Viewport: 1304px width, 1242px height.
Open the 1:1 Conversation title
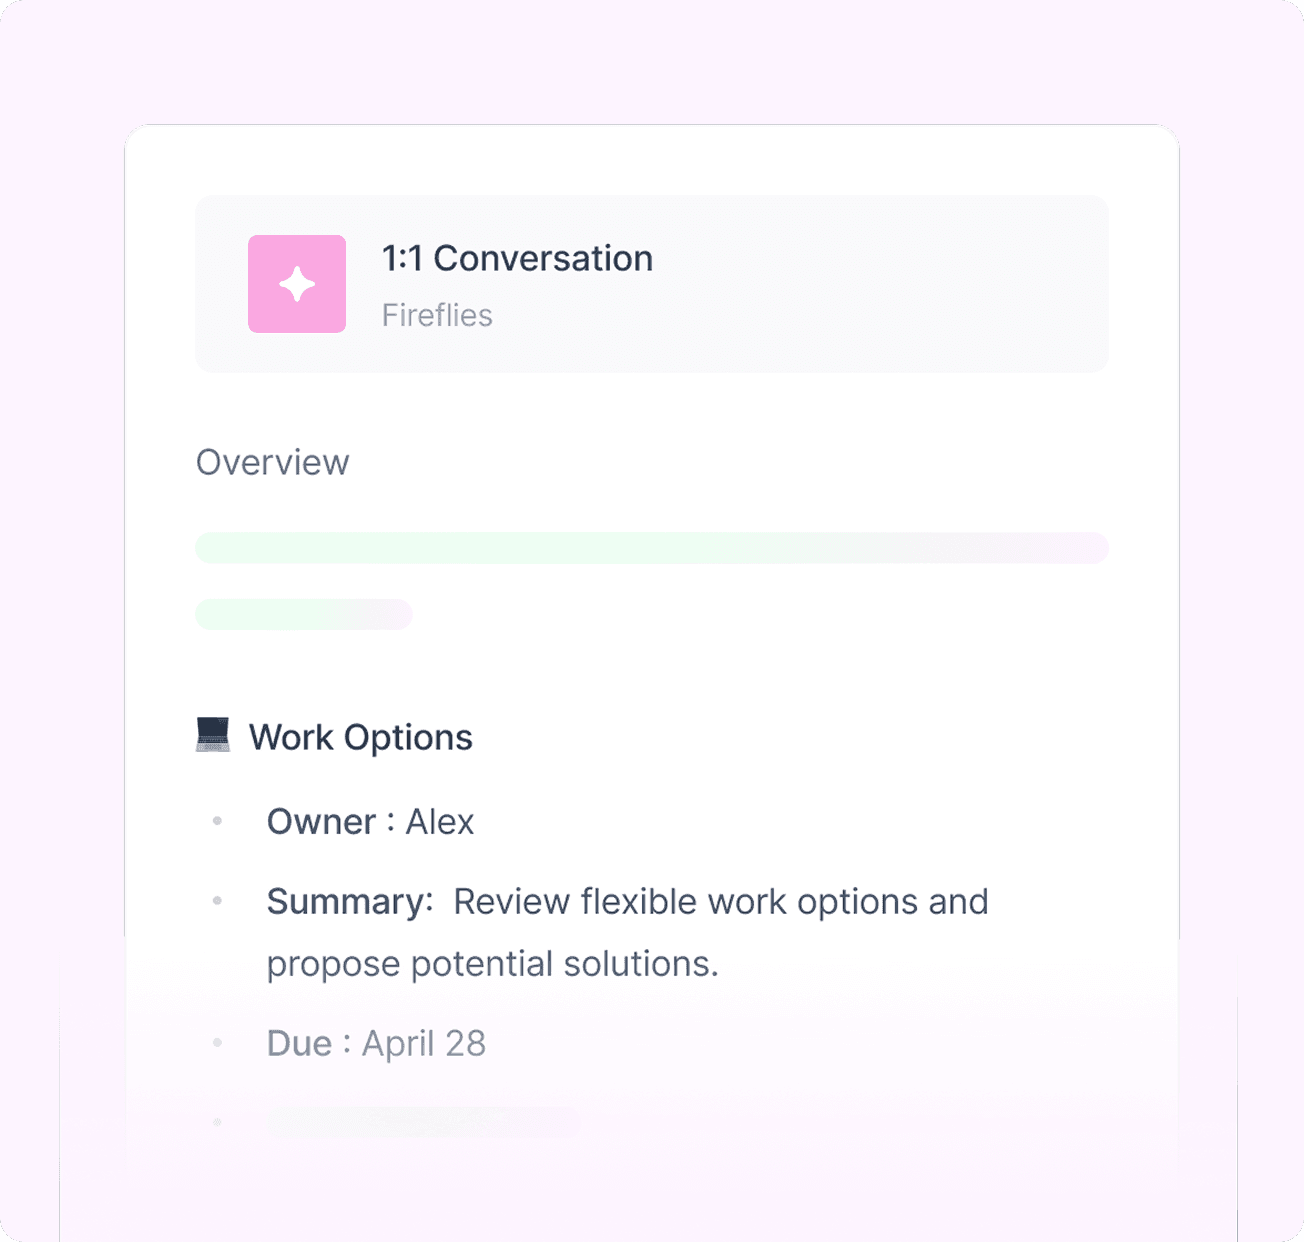pyautogui.click(x=517, y=258)
